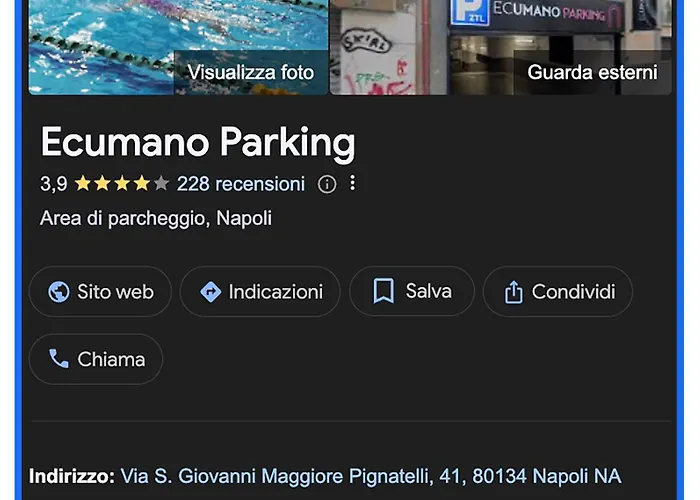Open the 228 recensioni link

tap(241, 184)
